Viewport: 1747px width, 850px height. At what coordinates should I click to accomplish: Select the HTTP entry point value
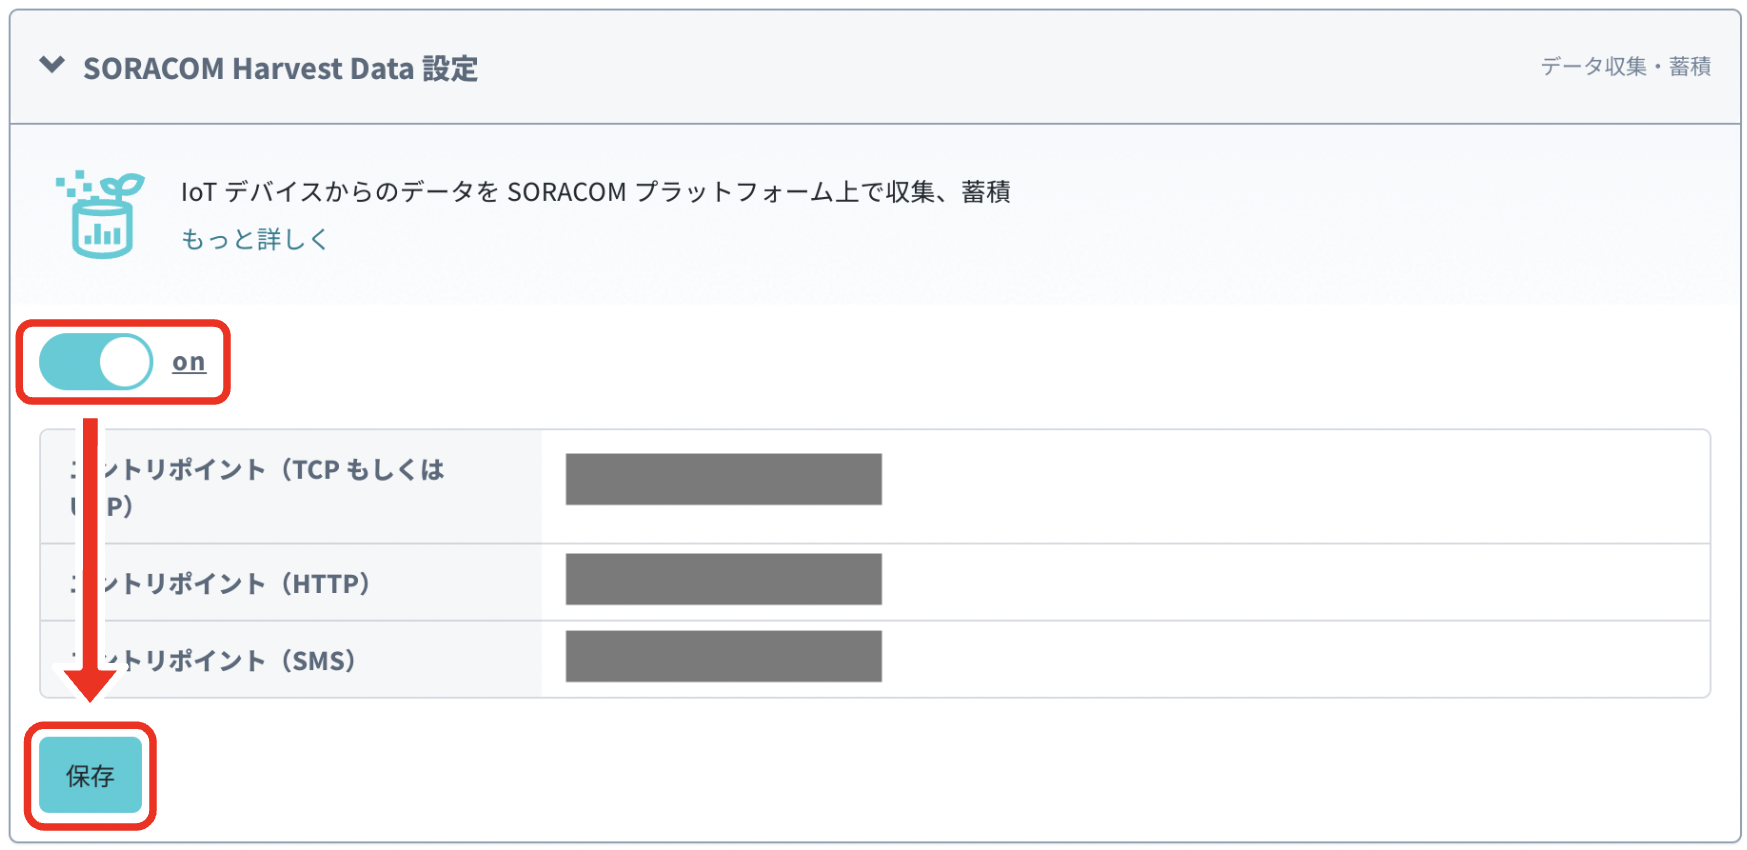pos(723,579)
